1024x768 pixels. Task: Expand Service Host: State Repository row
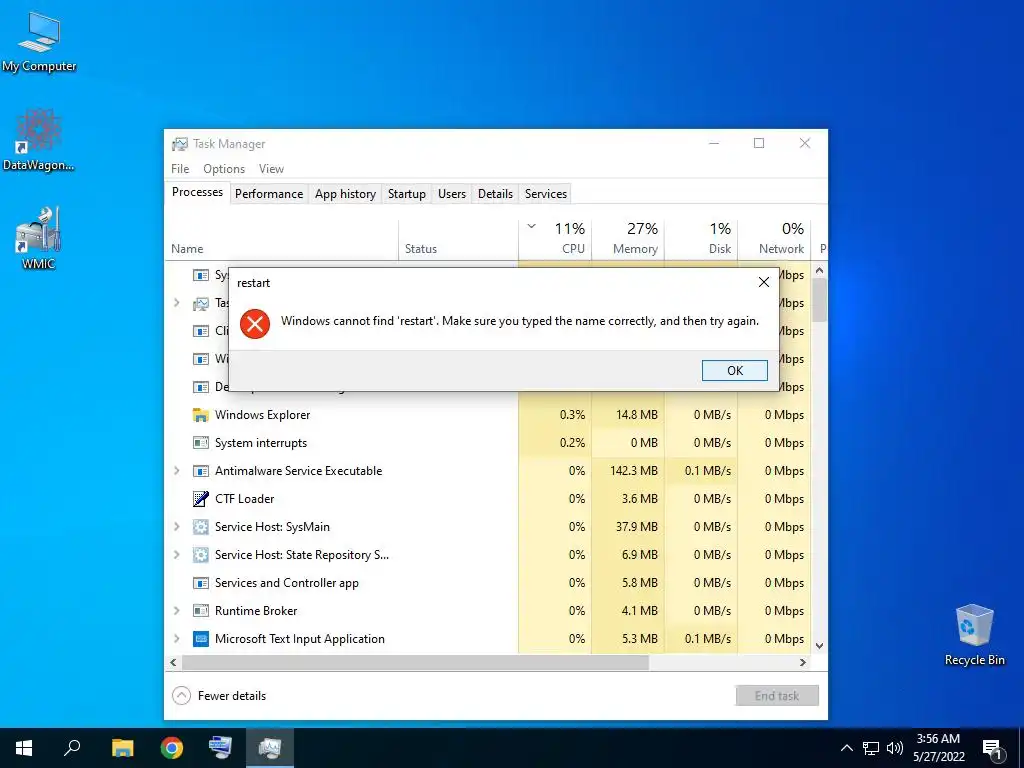click(176, 555)
